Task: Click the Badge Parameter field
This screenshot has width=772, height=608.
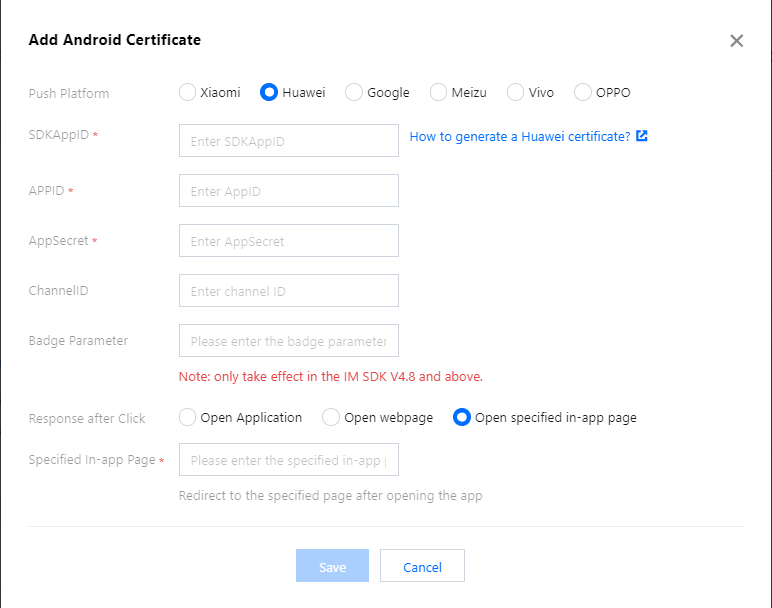Action: point(289,341)
